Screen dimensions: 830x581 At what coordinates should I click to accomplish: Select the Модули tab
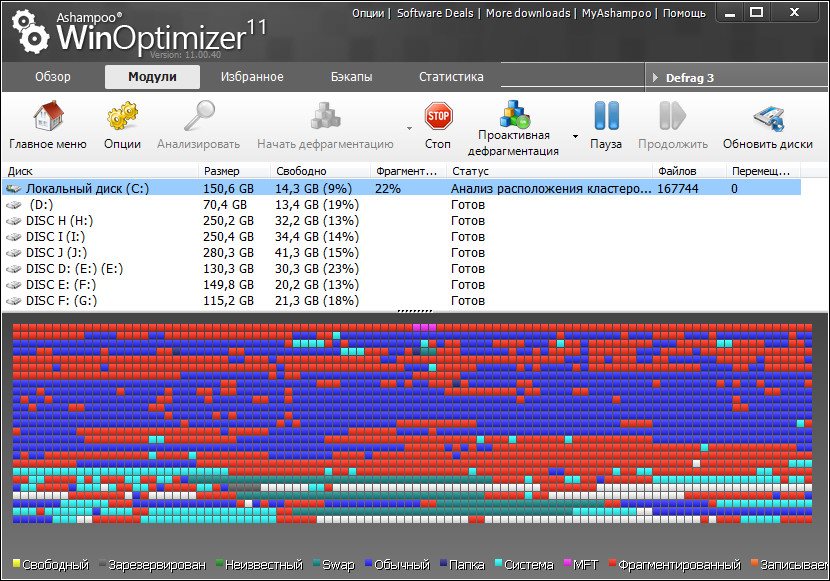(152, 77)
